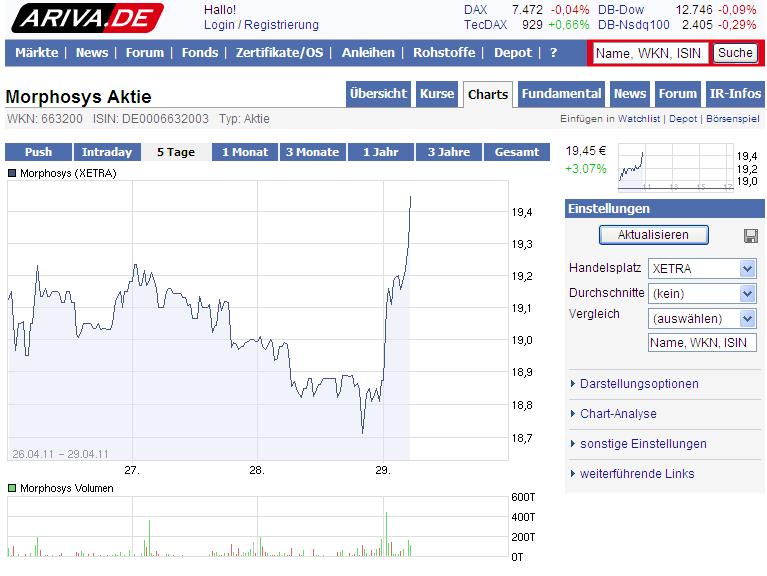Open the Forum tab for Morphosys
Screen dimensions: 767x576
[677, 94]
